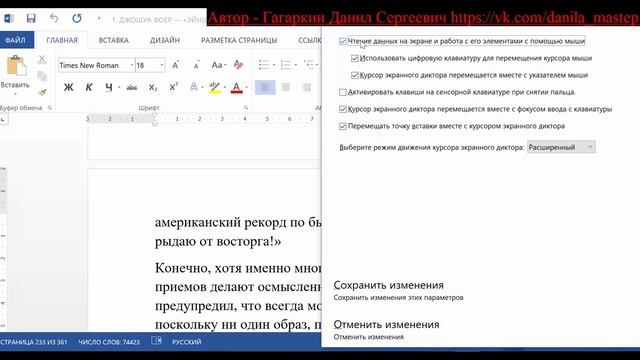Clear all formatting with the eraser icon

(238, 65)
